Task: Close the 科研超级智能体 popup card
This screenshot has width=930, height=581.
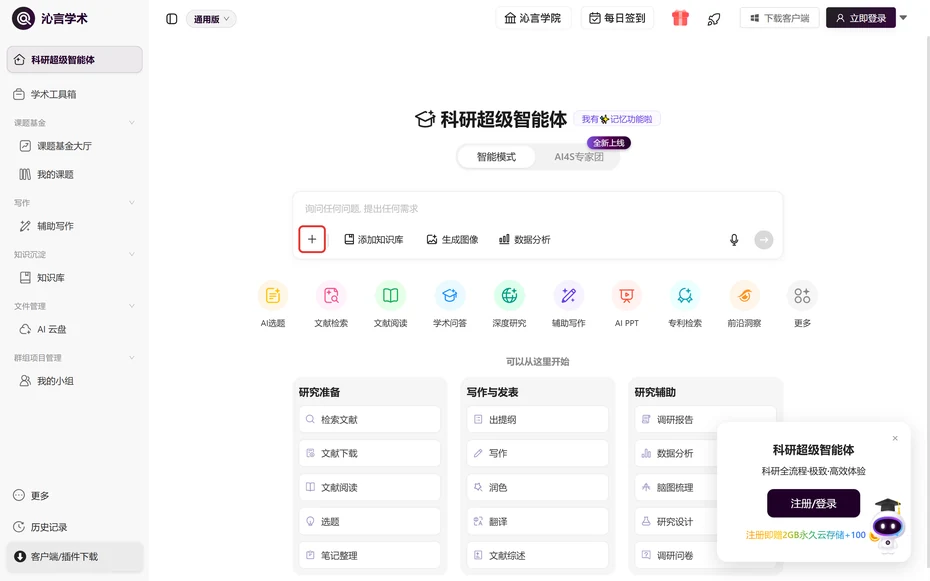Action: click(895, 438)
